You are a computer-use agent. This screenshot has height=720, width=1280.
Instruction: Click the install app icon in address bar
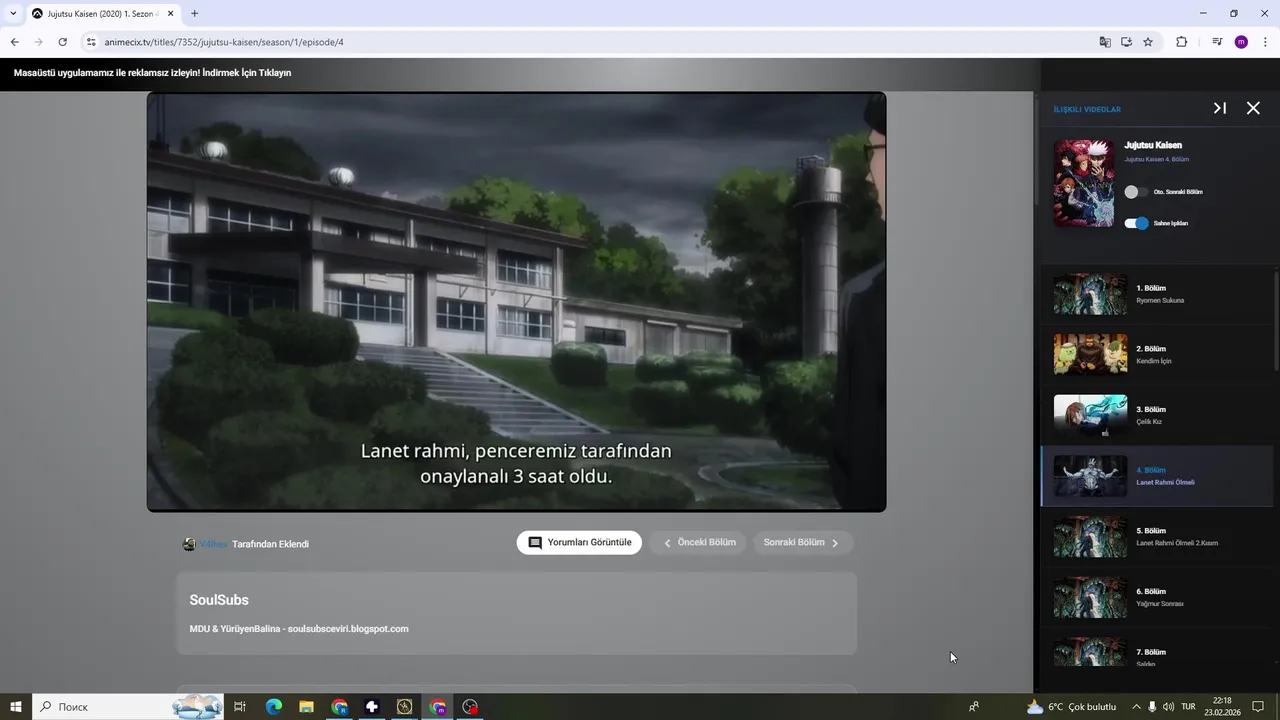click(1126, 42)
